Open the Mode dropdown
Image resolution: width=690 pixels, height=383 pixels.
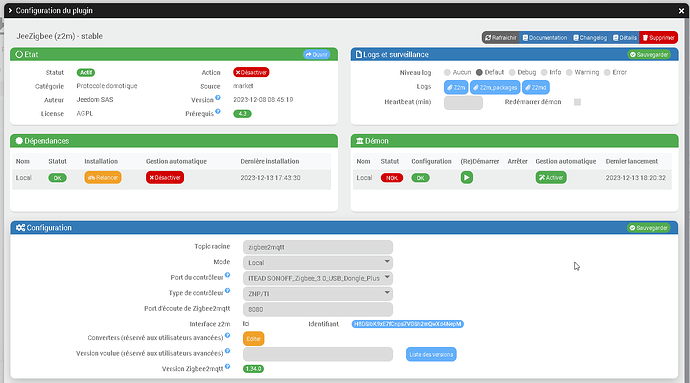click(x=318, y=263)
